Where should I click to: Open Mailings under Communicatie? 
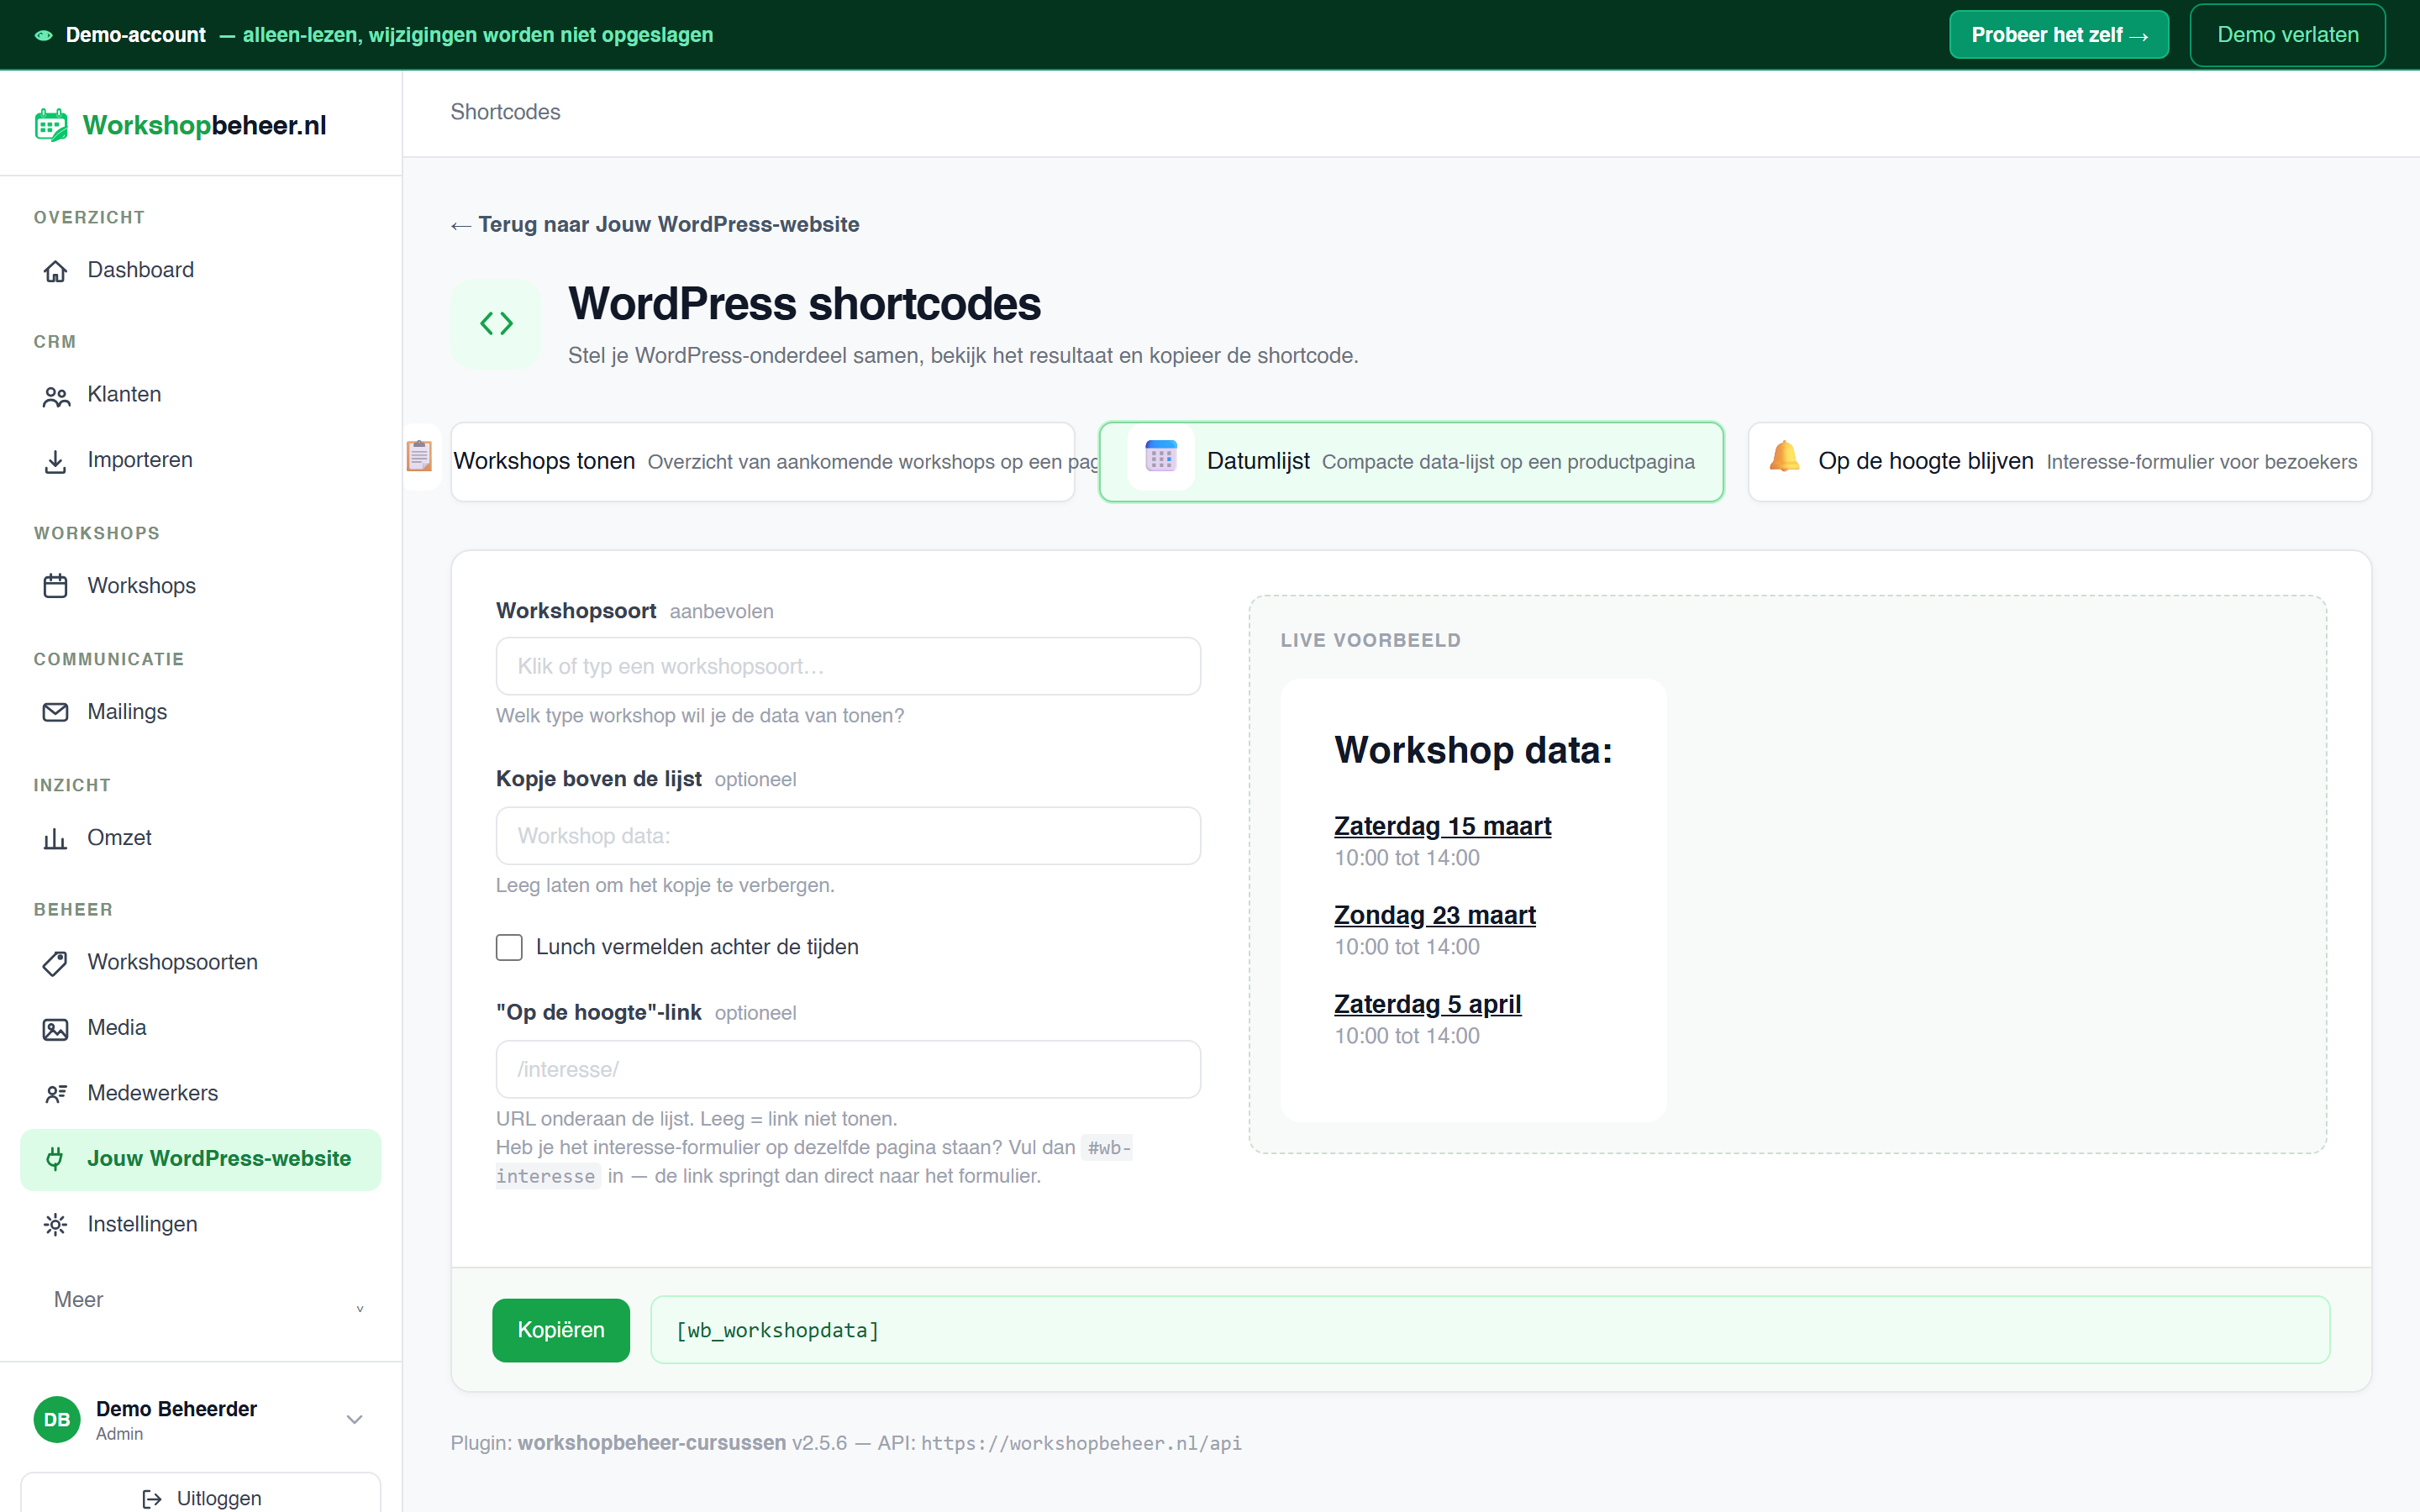click(x=201, y=711)
